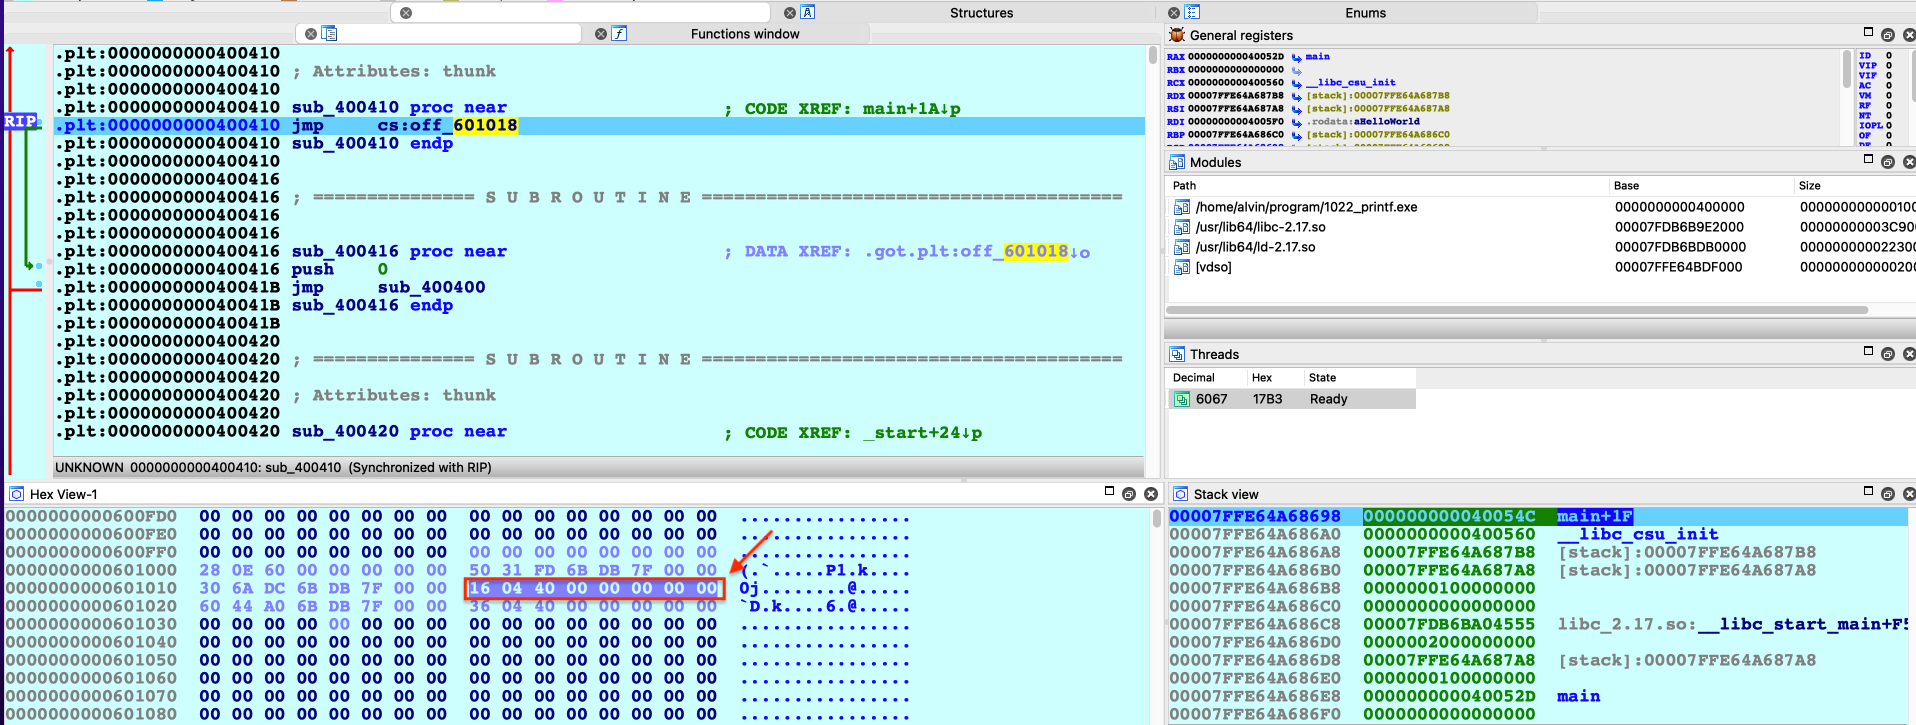This screenshot has height=725, width=1916.
Task: Switch to the Functions window tab
Action: (745, 34)
